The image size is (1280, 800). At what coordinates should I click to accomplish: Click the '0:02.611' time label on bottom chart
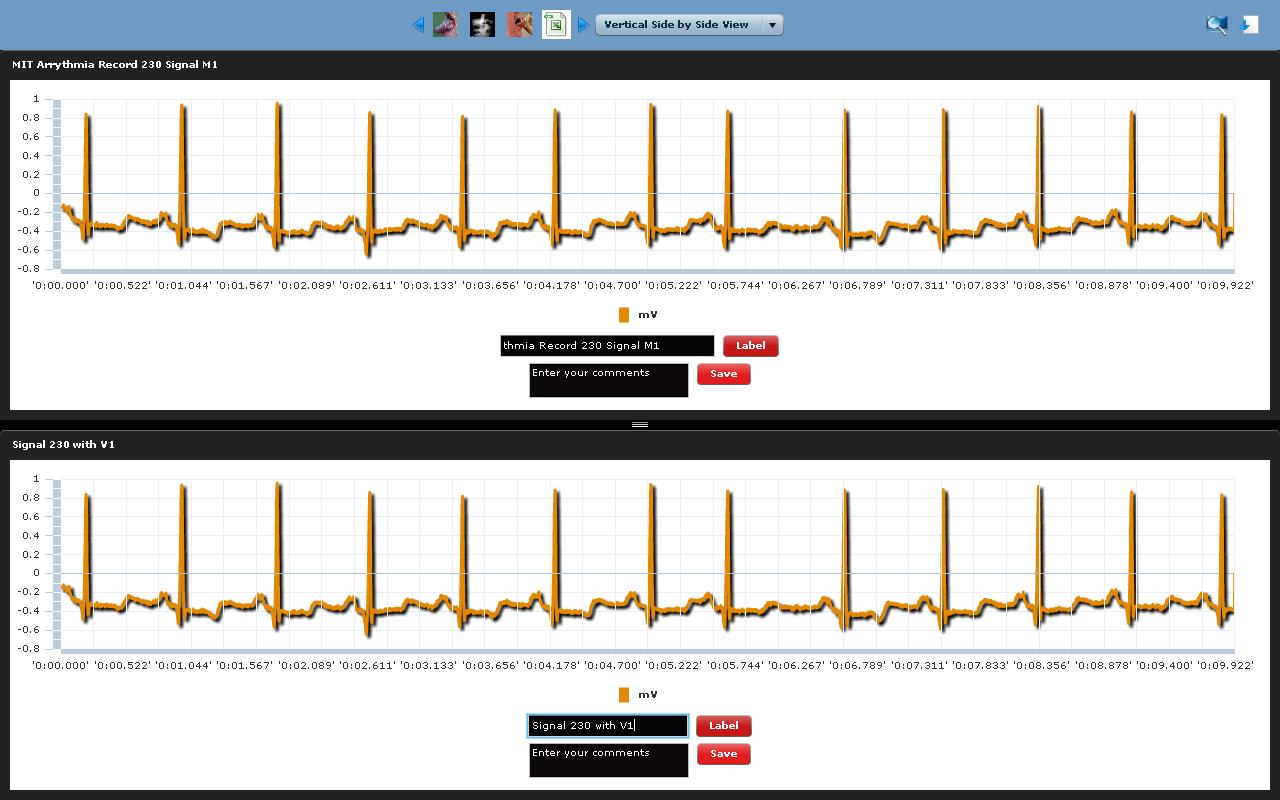[x=368, y=666]
